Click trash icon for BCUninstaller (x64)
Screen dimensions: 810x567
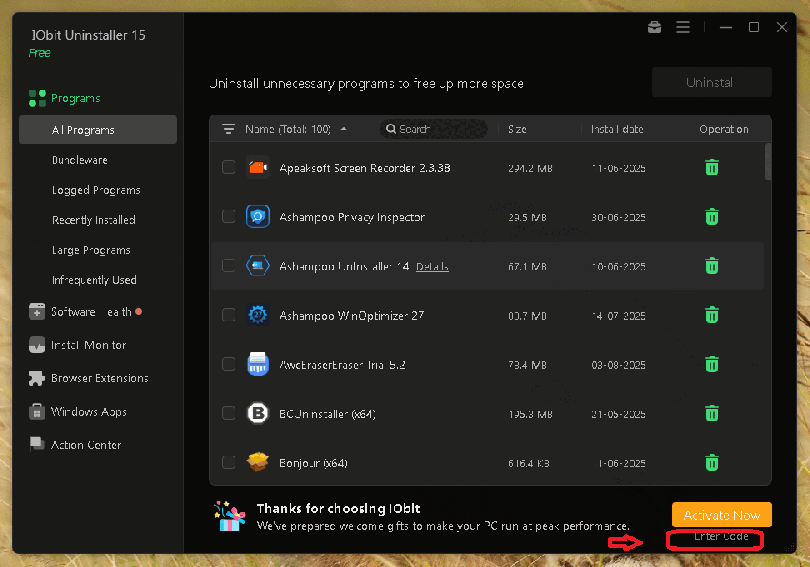(712, 413)
